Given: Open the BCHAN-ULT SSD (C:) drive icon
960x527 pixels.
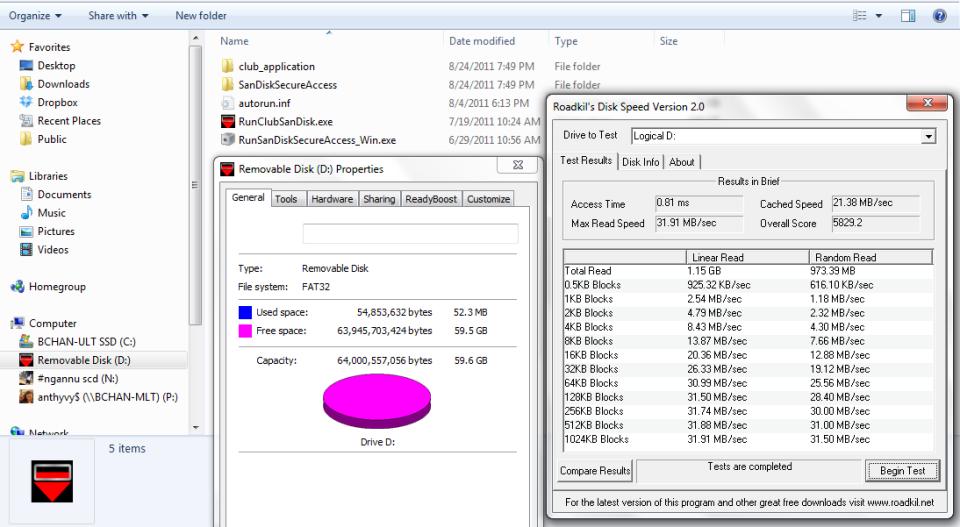Looking at the screenshot, I should coord(26,342).
